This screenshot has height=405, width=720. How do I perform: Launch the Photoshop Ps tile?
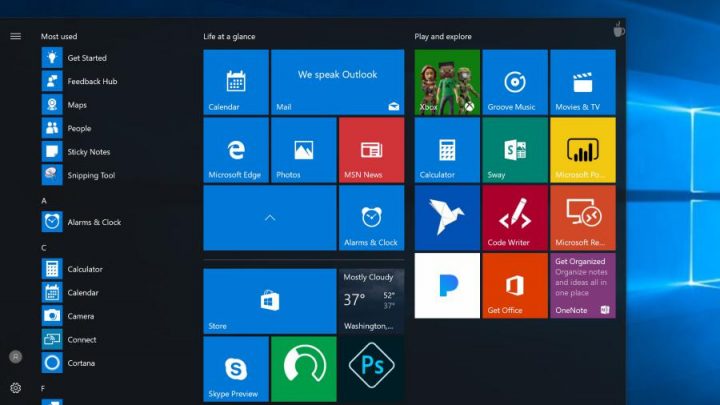click(x=371, y=369)
